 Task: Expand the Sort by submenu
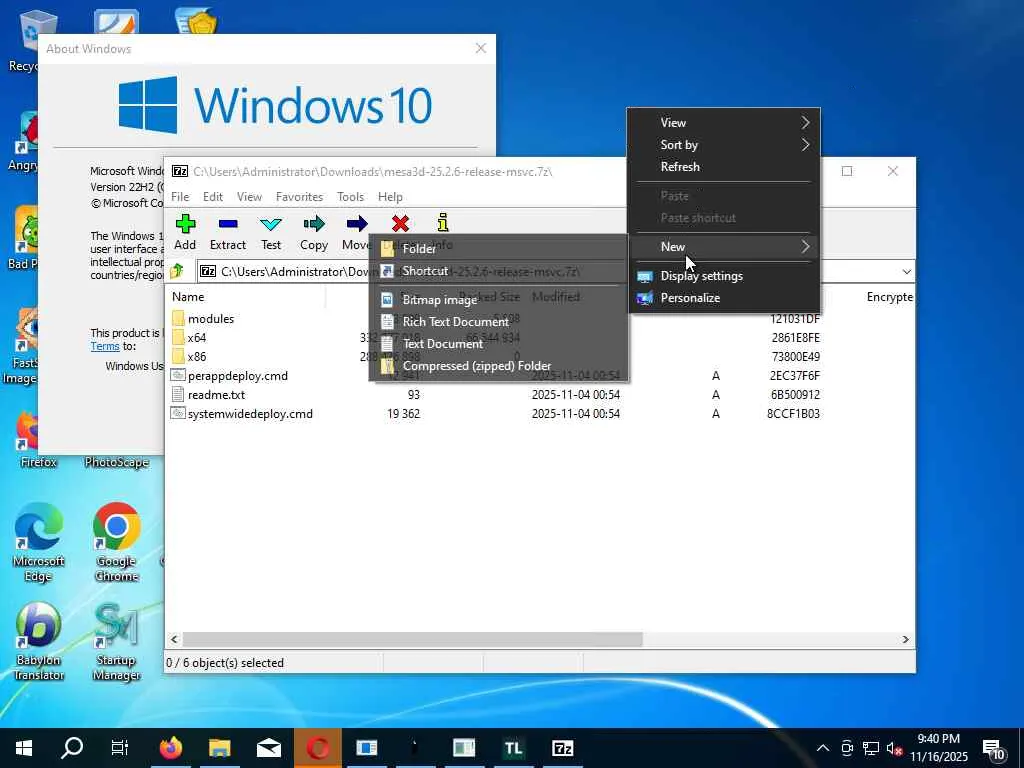coord(805,145)
